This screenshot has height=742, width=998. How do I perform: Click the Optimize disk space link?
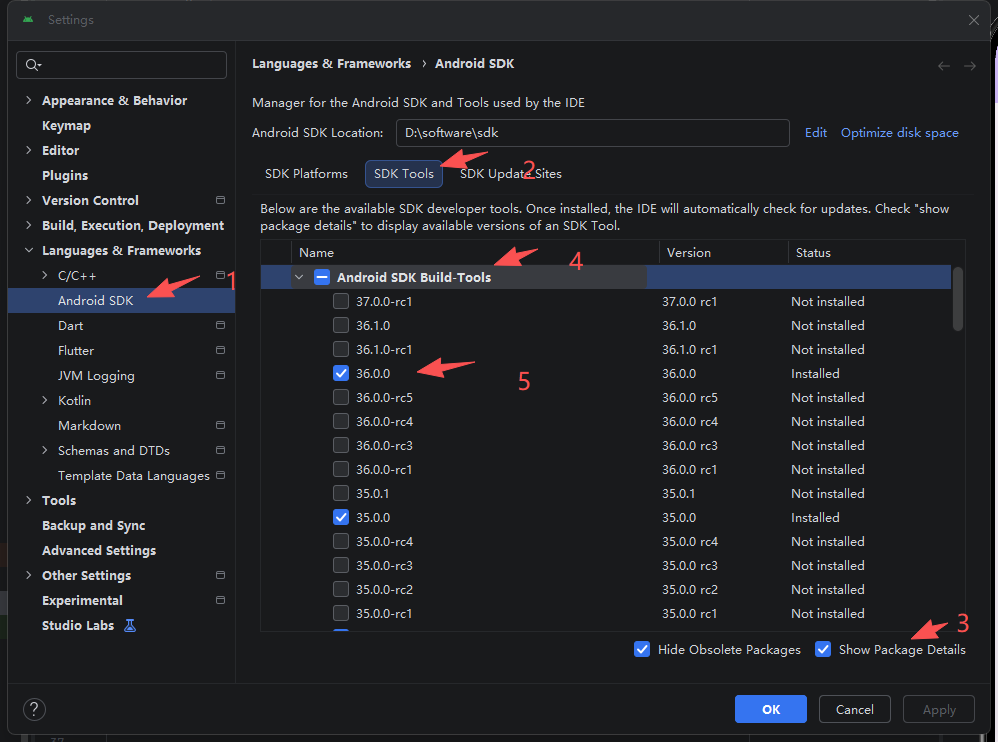[x=899, y=132]
